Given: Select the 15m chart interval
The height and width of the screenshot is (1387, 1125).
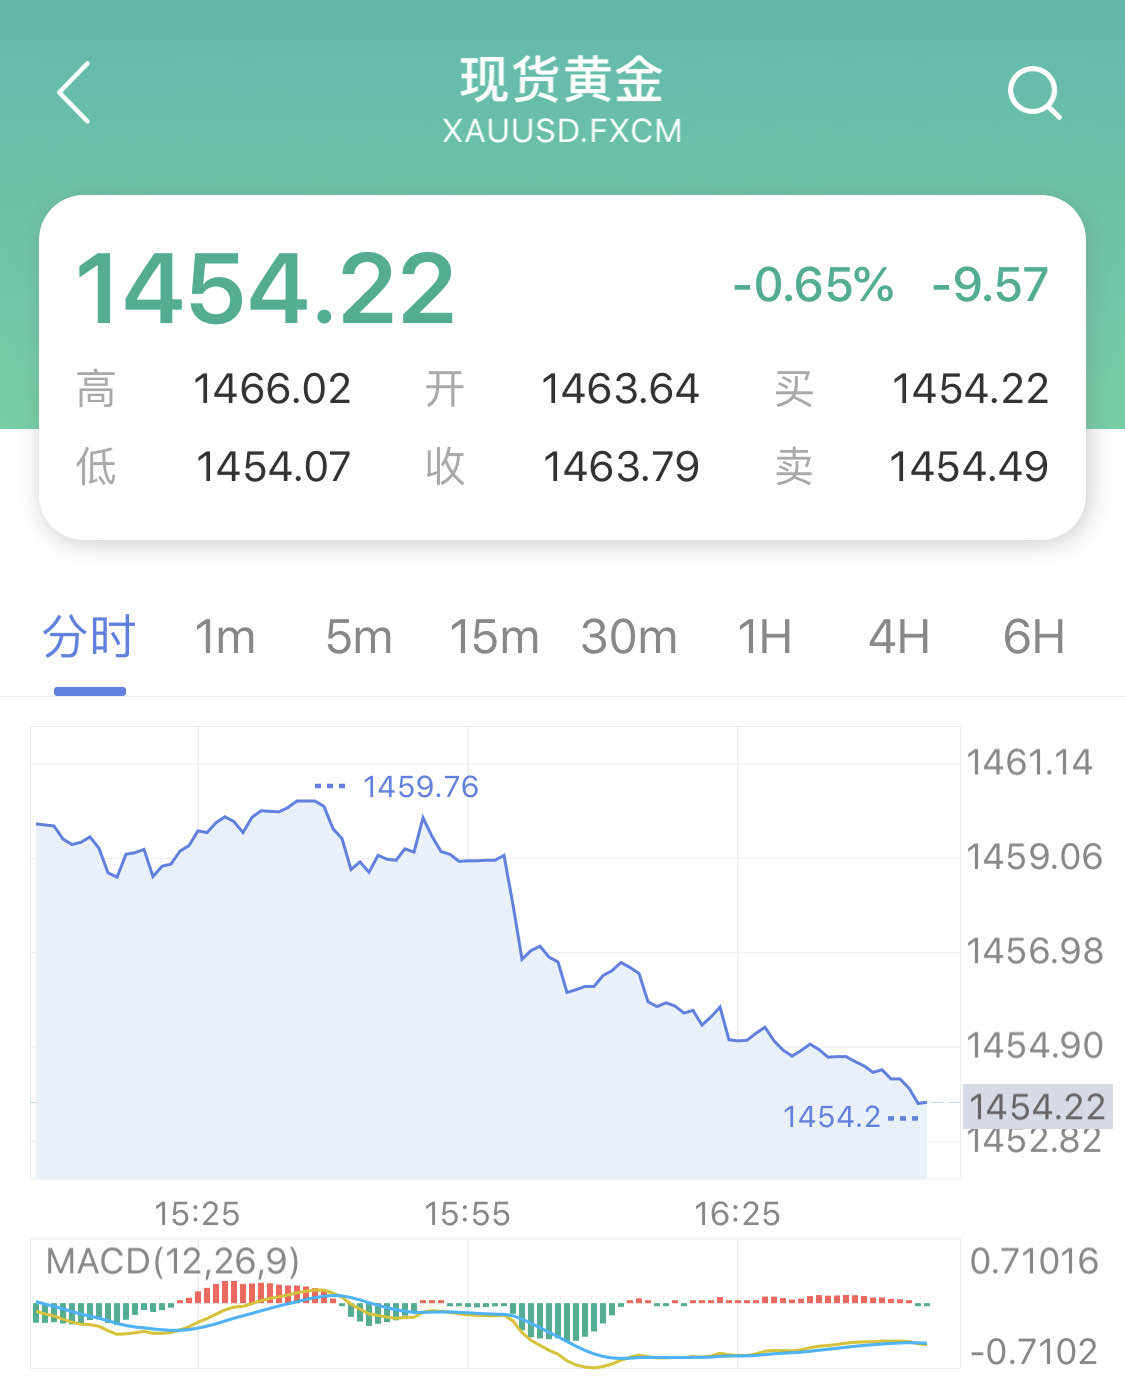Looking at the screenshot, I should click(x=494, y=638).
